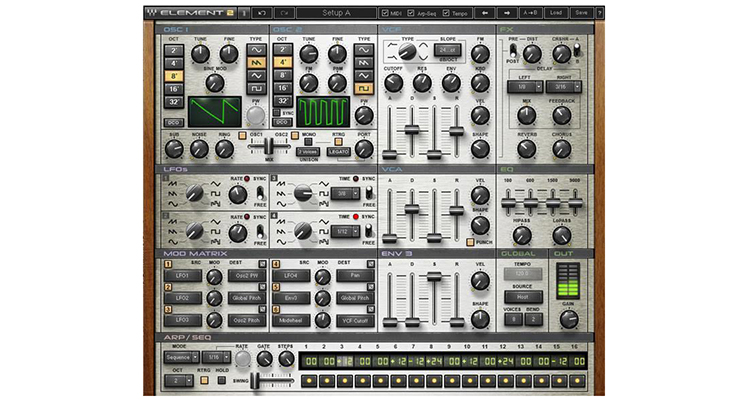
Task: Toggle the arpeggiator Hold button
Action: tap(221, 380)
